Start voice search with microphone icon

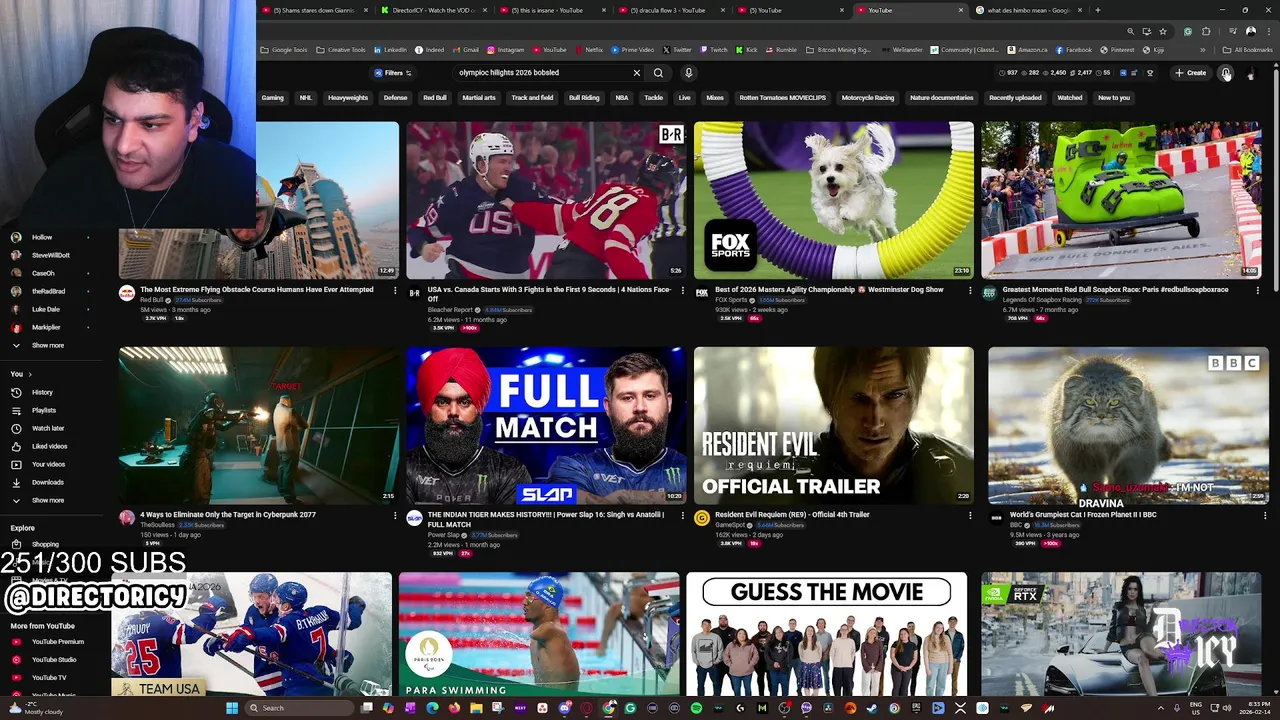point(688,73)
